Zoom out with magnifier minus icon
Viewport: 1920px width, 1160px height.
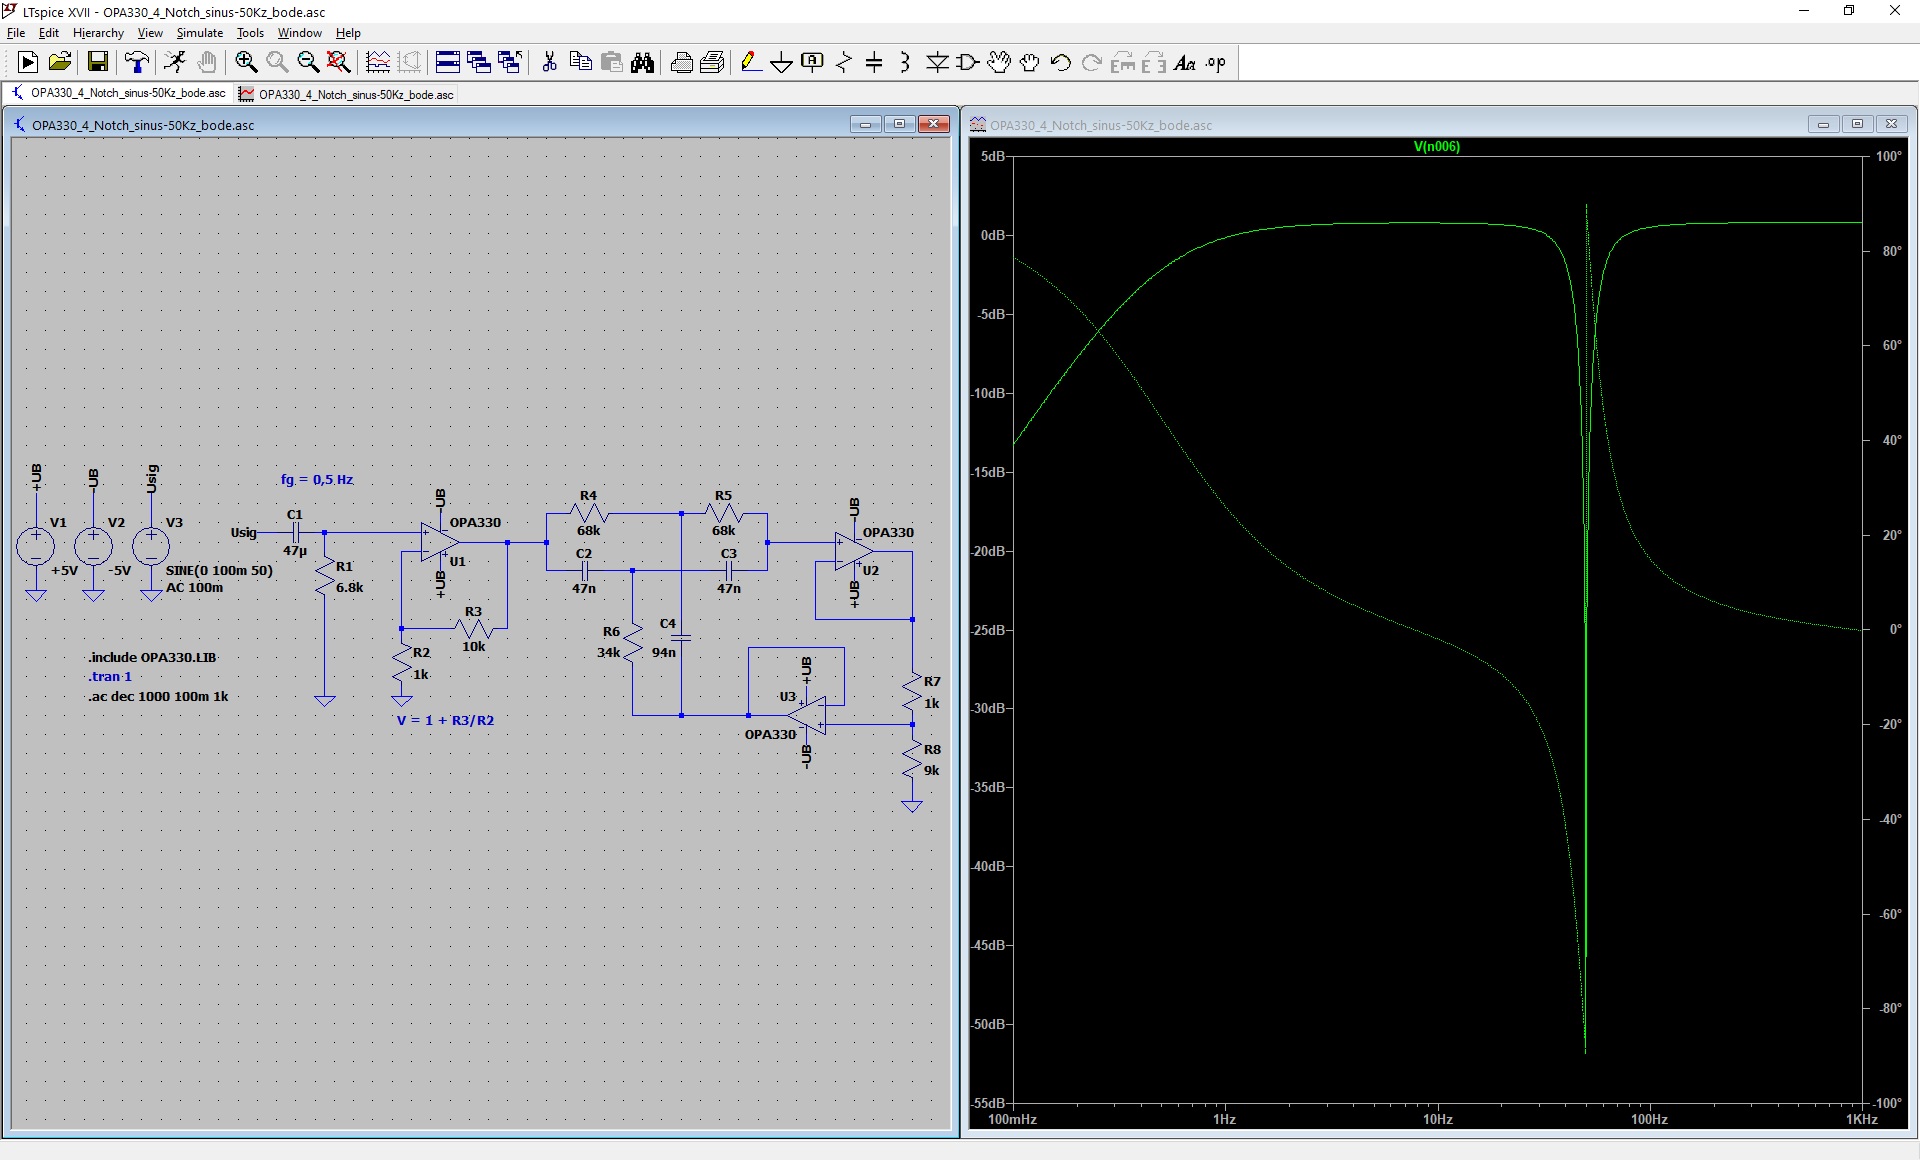point(308,63)
